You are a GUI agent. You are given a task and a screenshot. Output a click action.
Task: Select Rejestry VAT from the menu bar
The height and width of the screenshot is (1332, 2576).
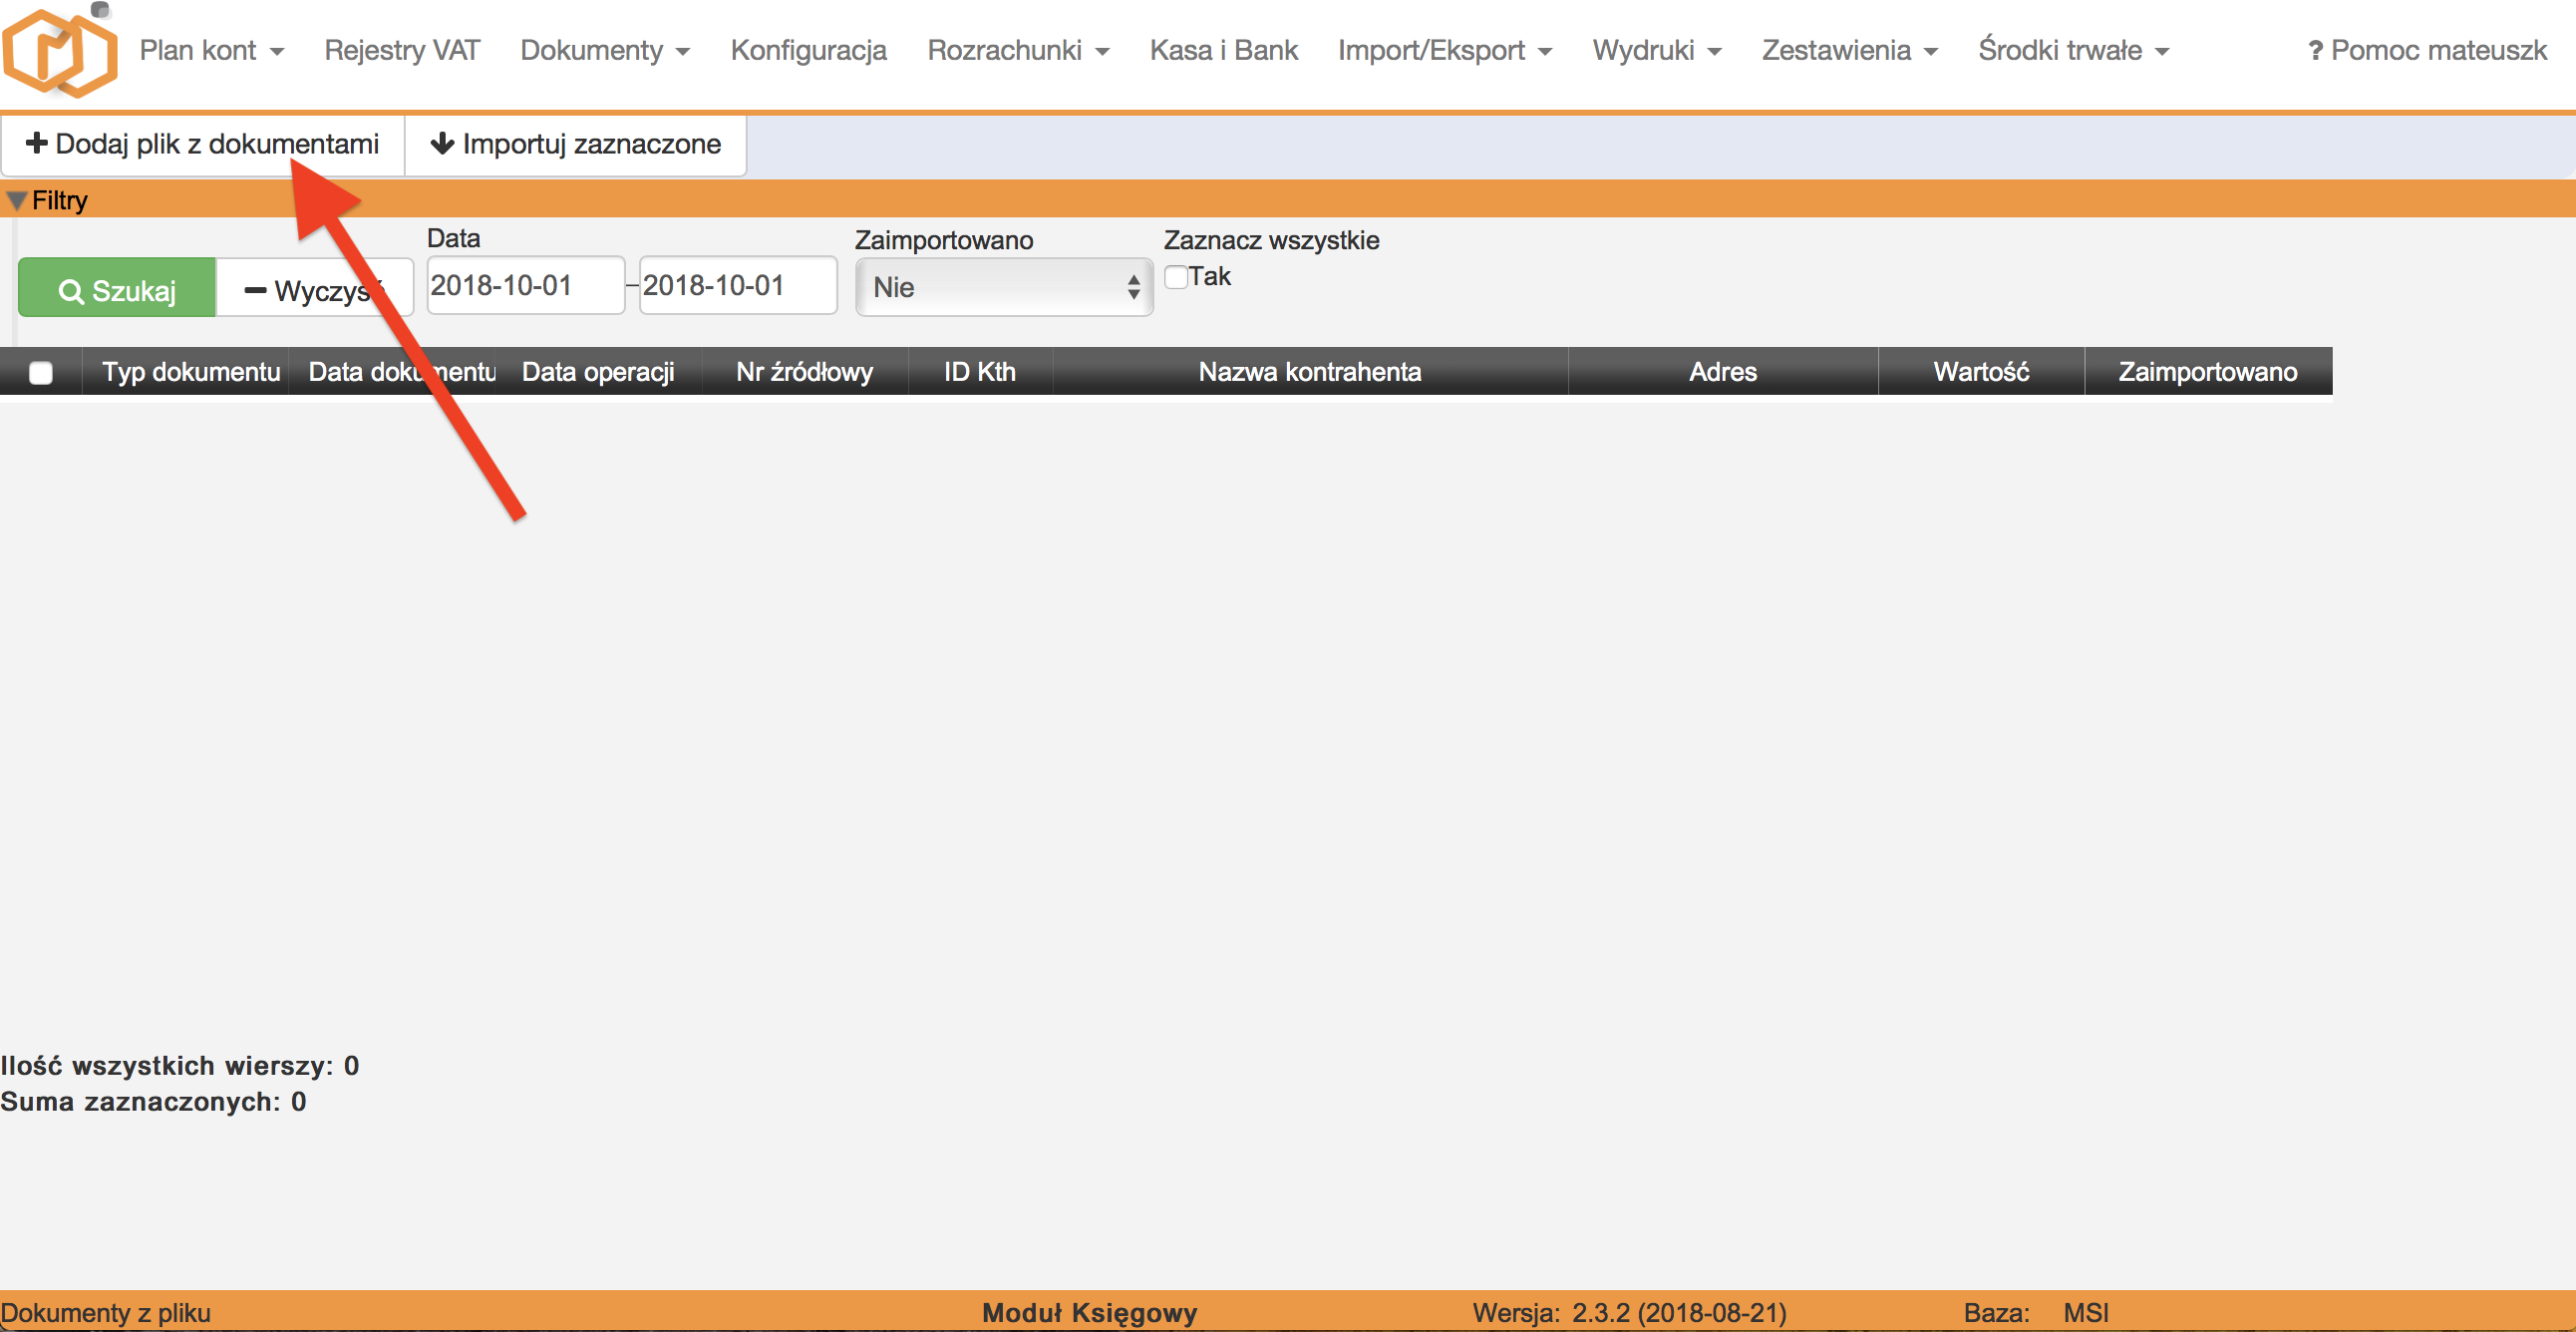click(402, 50)
